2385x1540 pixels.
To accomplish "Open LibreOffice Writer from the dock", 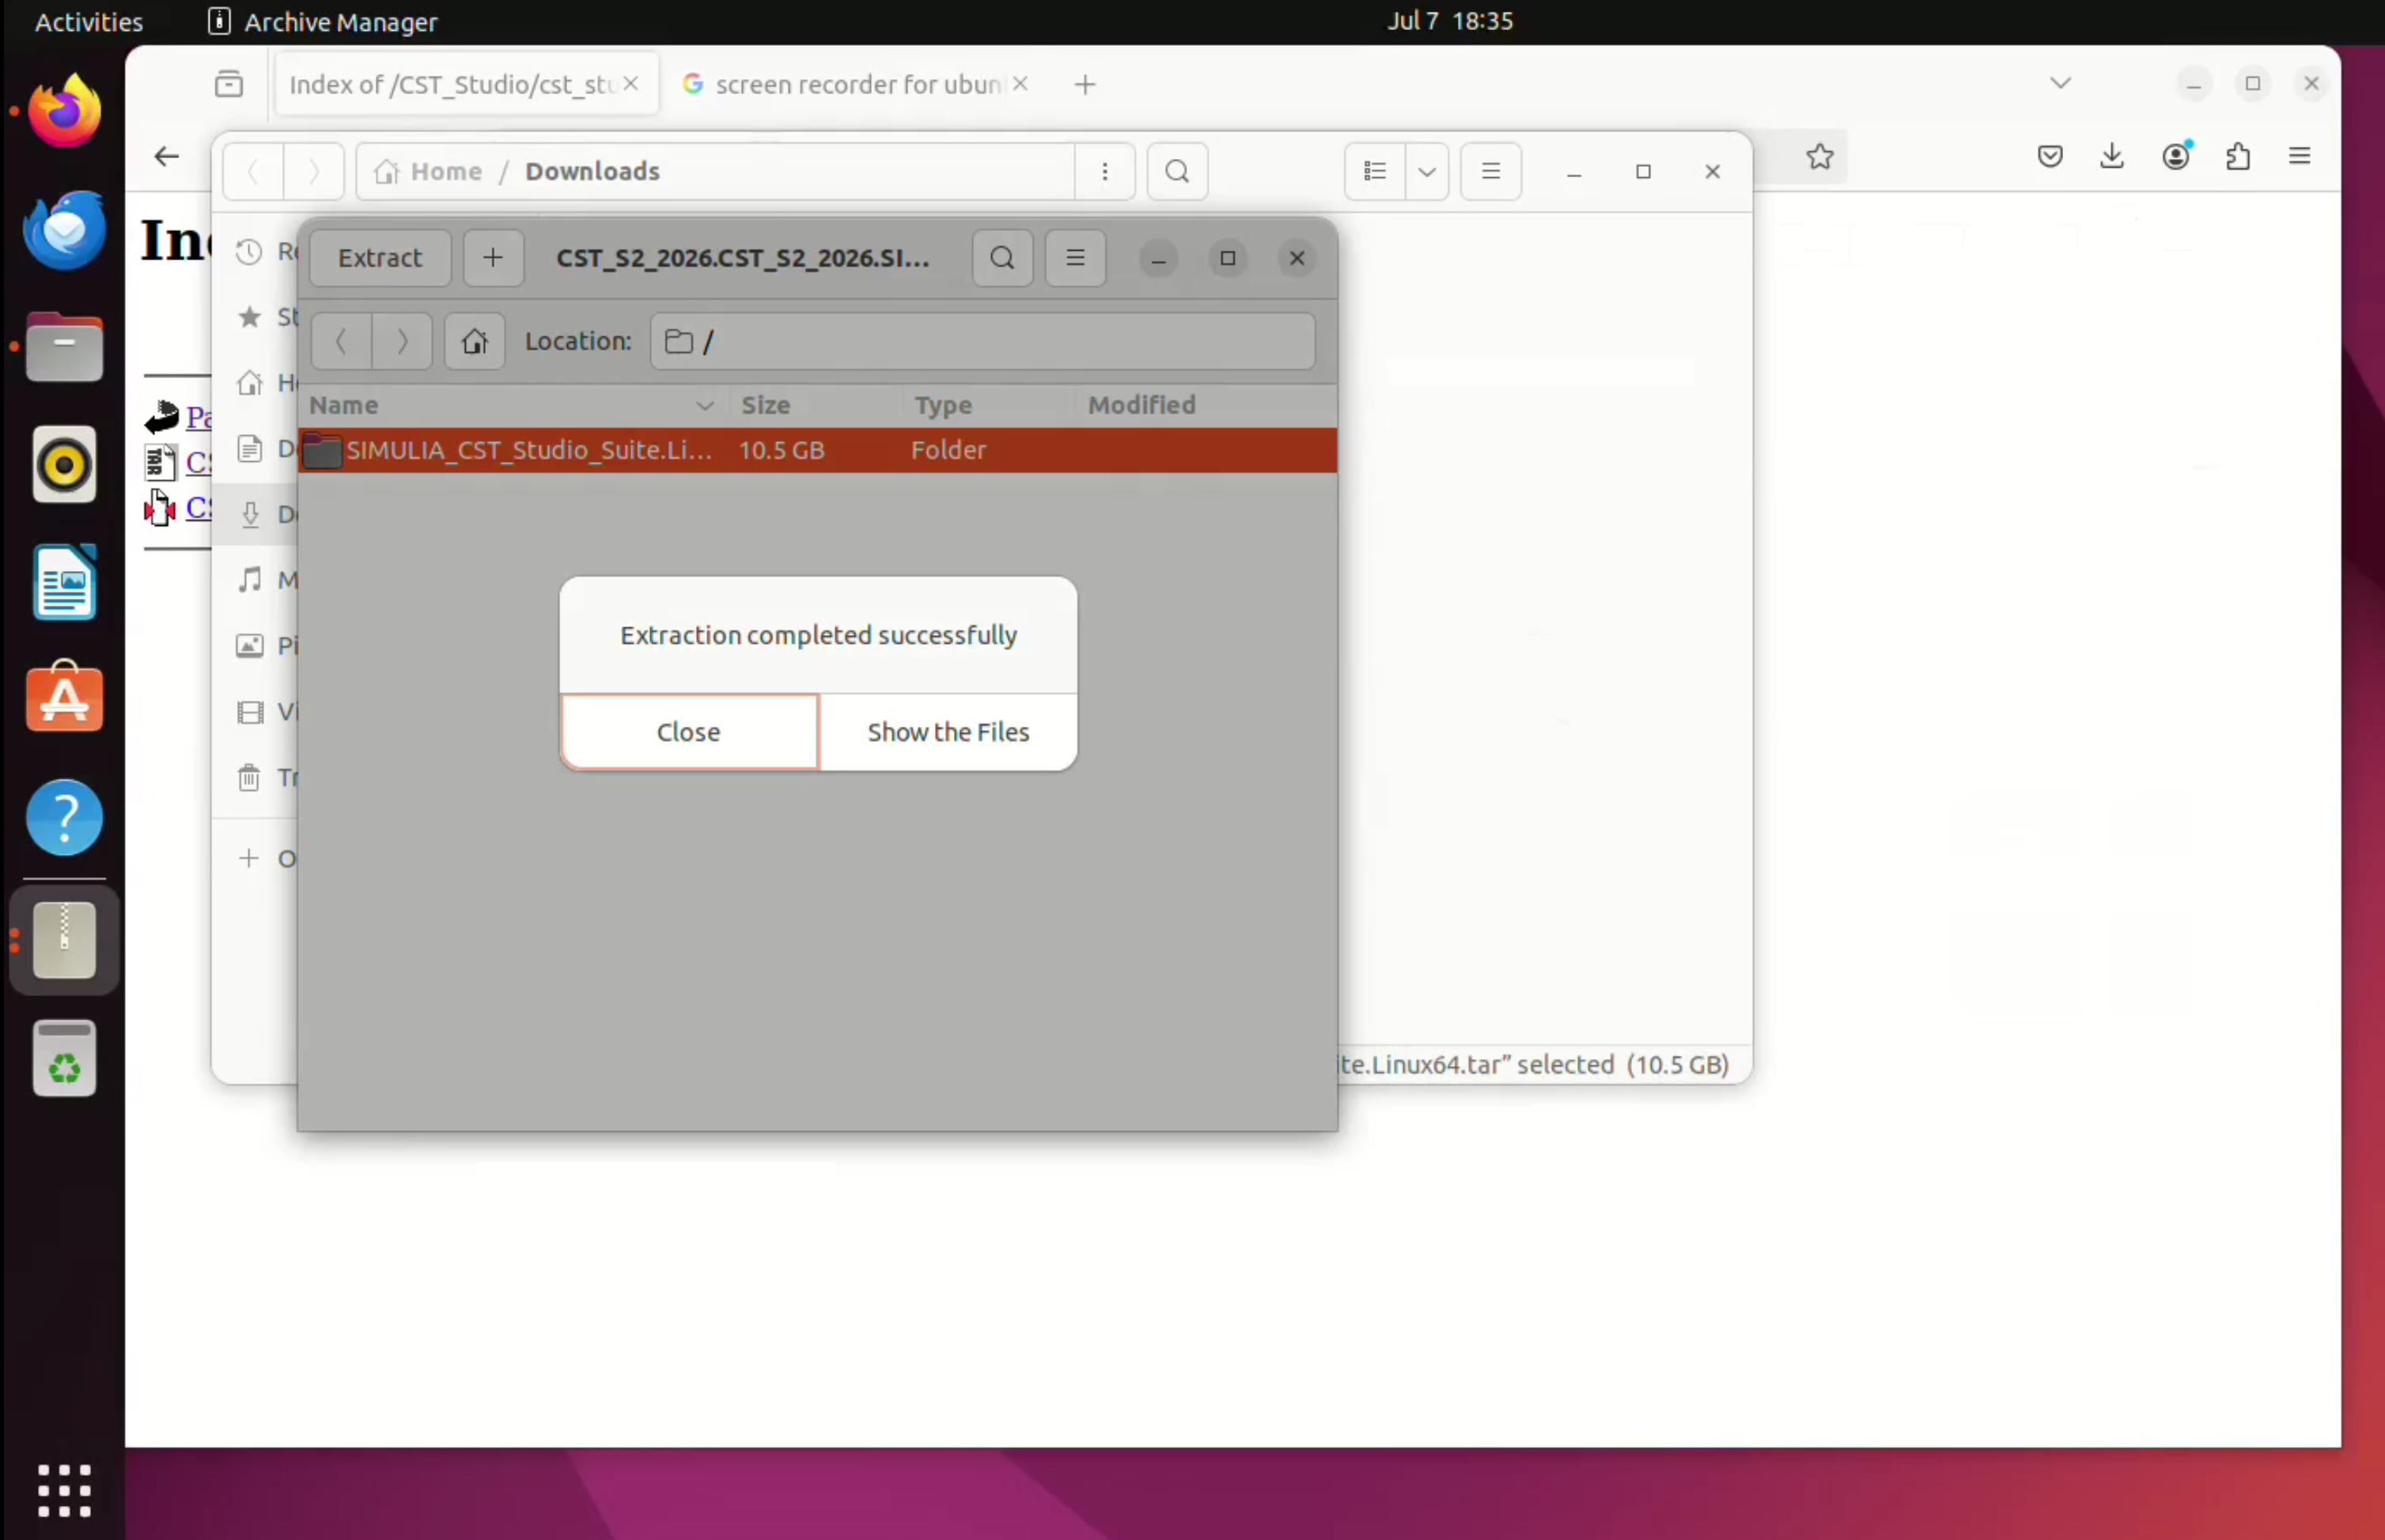I will 64,583.
